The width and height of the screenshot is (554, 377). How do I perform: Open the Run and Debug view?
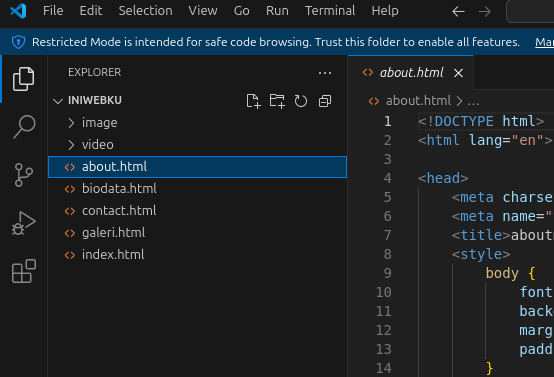pos(24,223)
